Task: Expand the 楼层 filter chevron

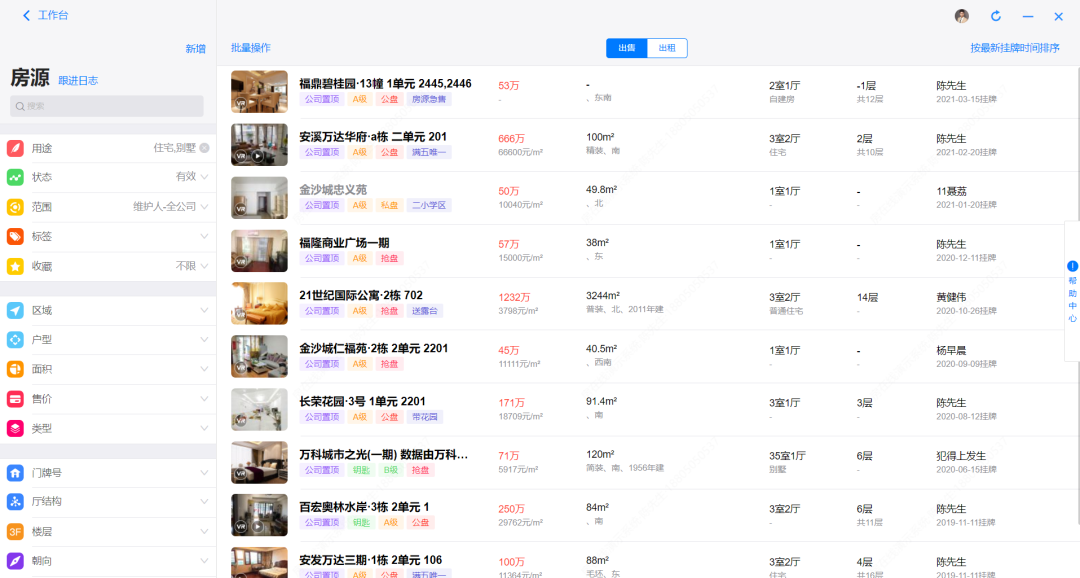Action: coord(205,531)
